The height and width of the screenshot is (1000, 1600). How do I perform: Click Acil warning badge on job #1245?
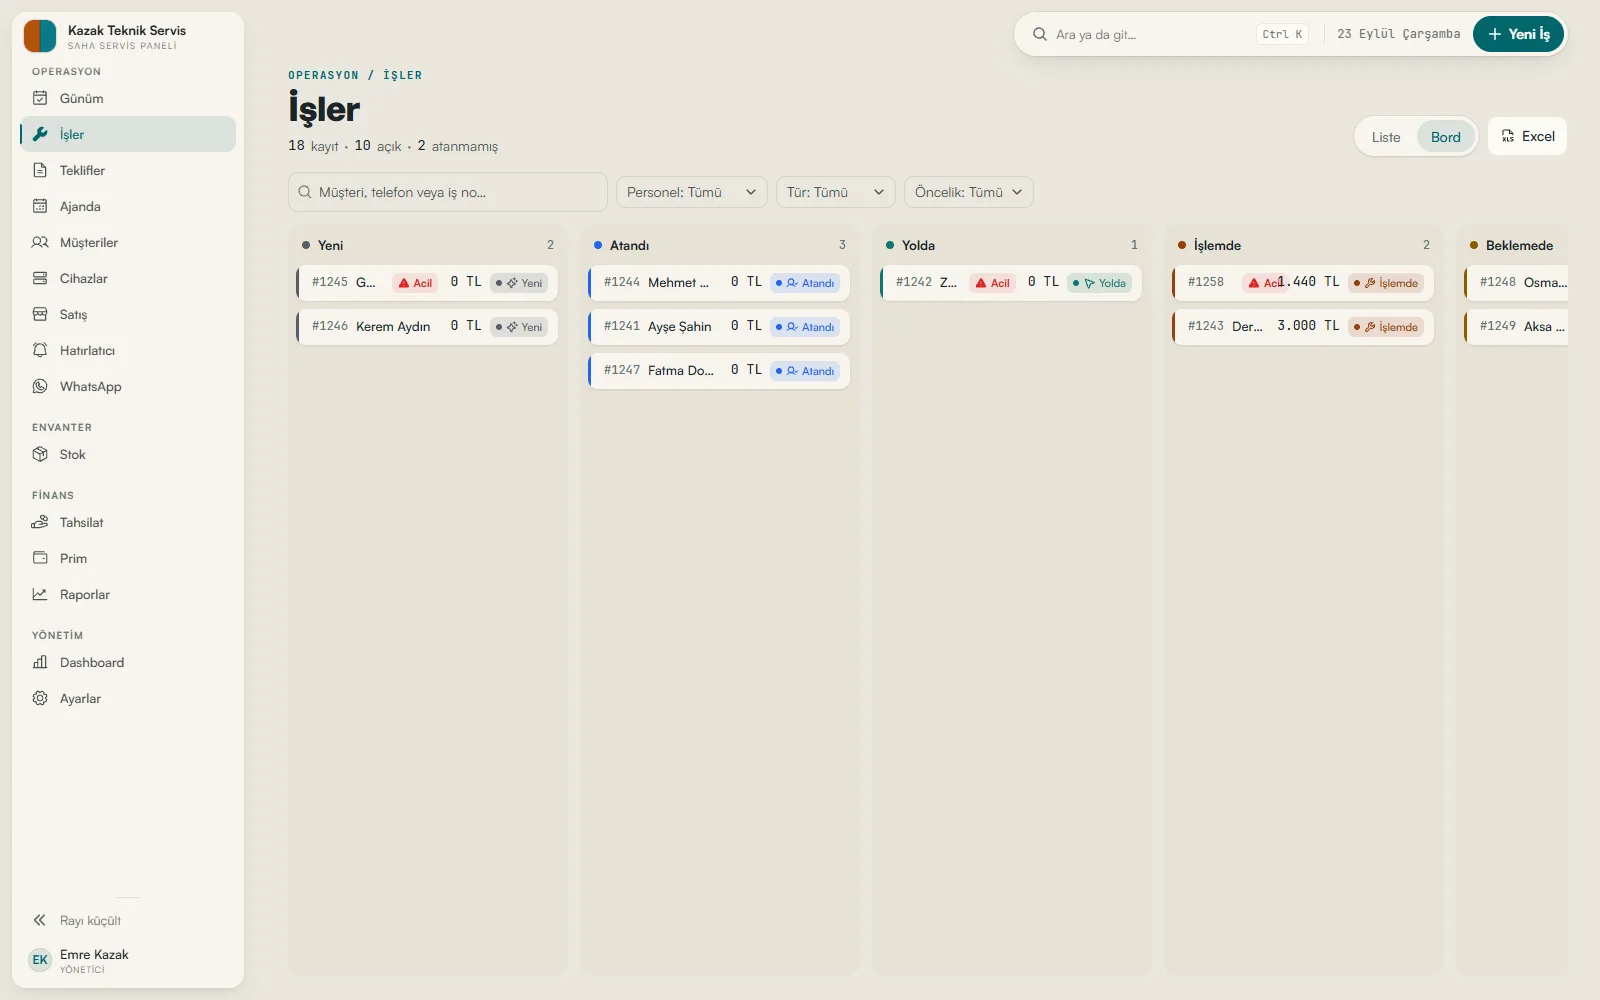416,283
